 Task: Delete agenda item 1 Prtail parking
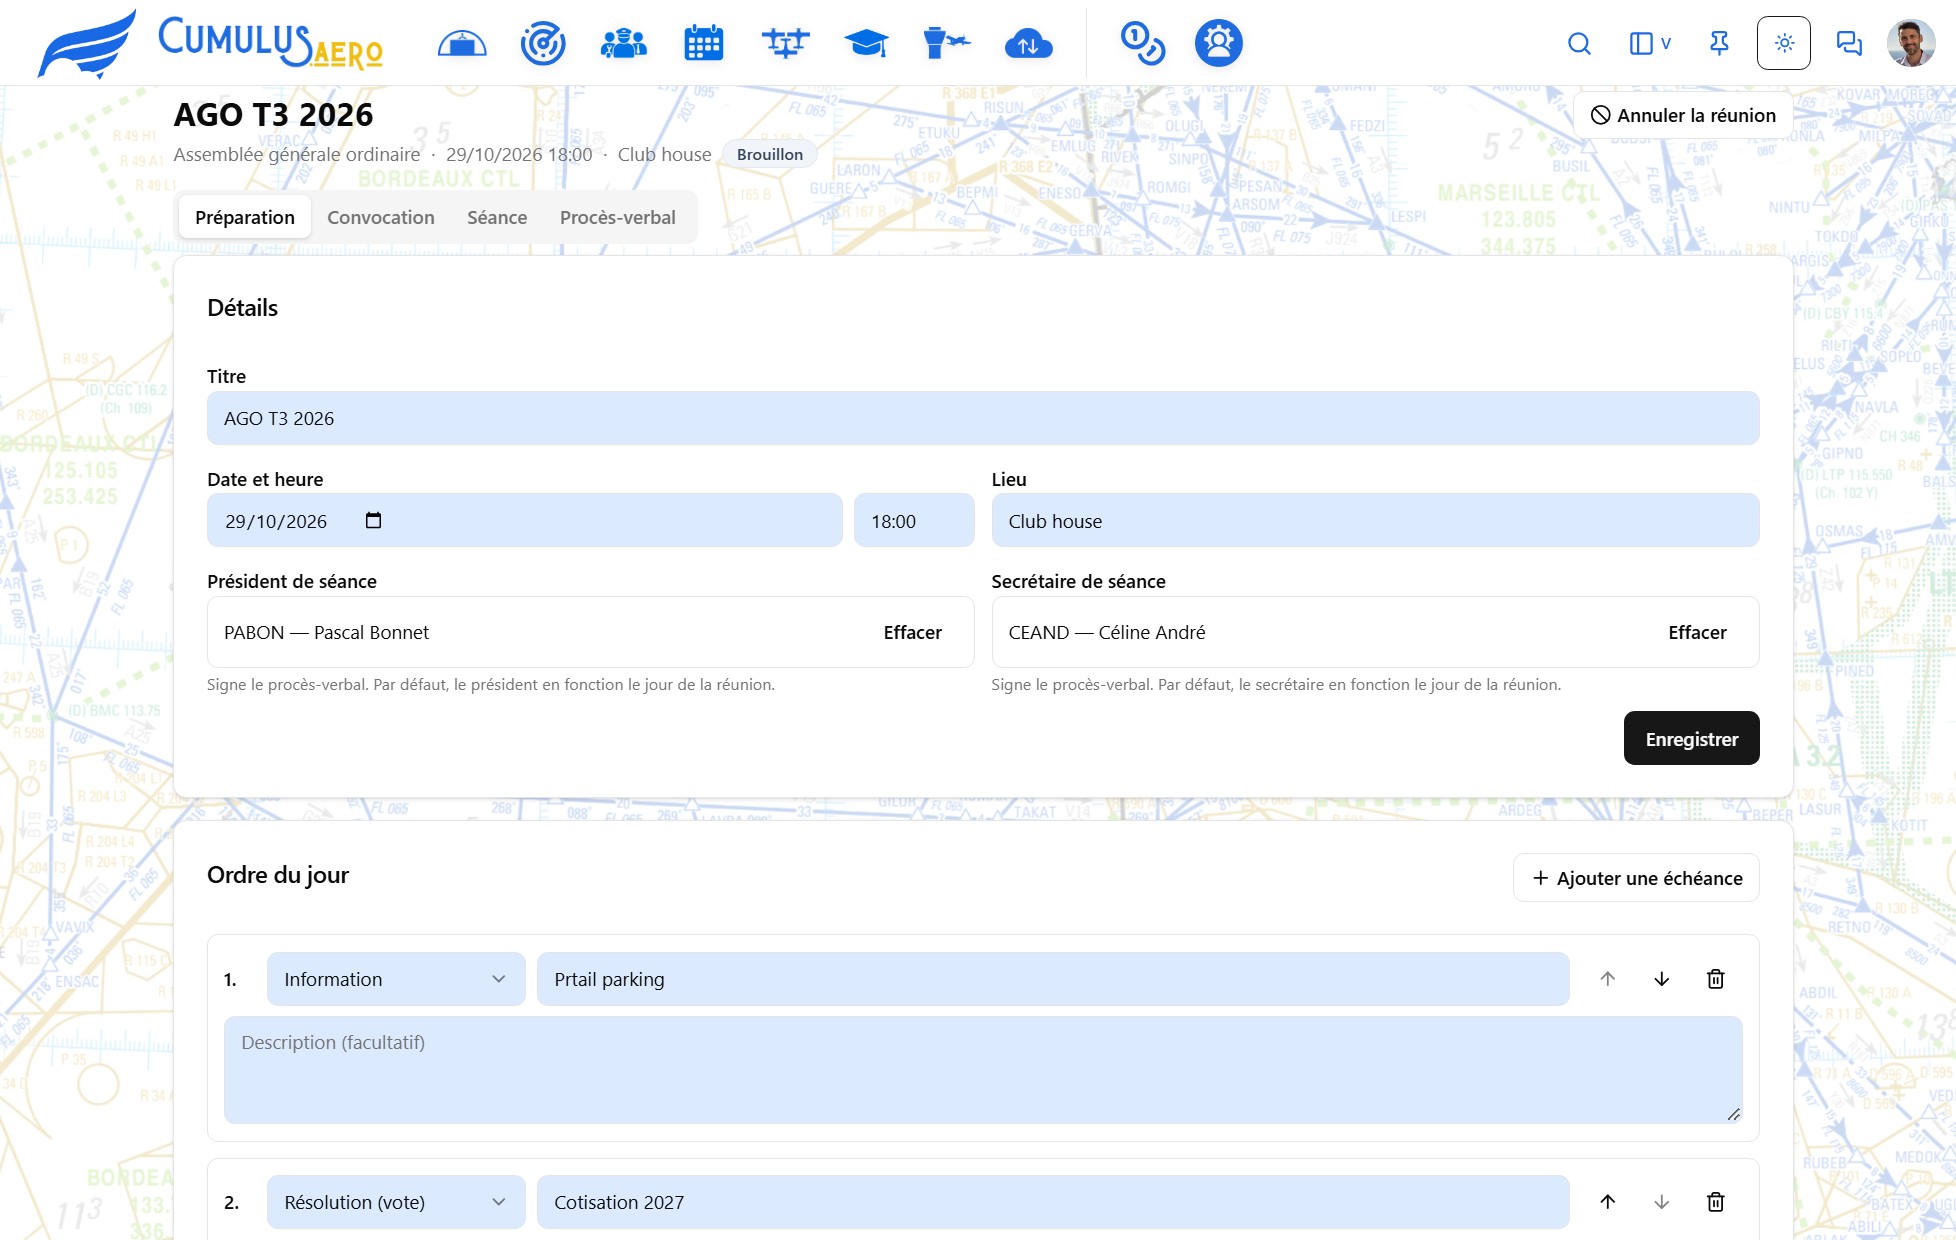click(1716, 979)
